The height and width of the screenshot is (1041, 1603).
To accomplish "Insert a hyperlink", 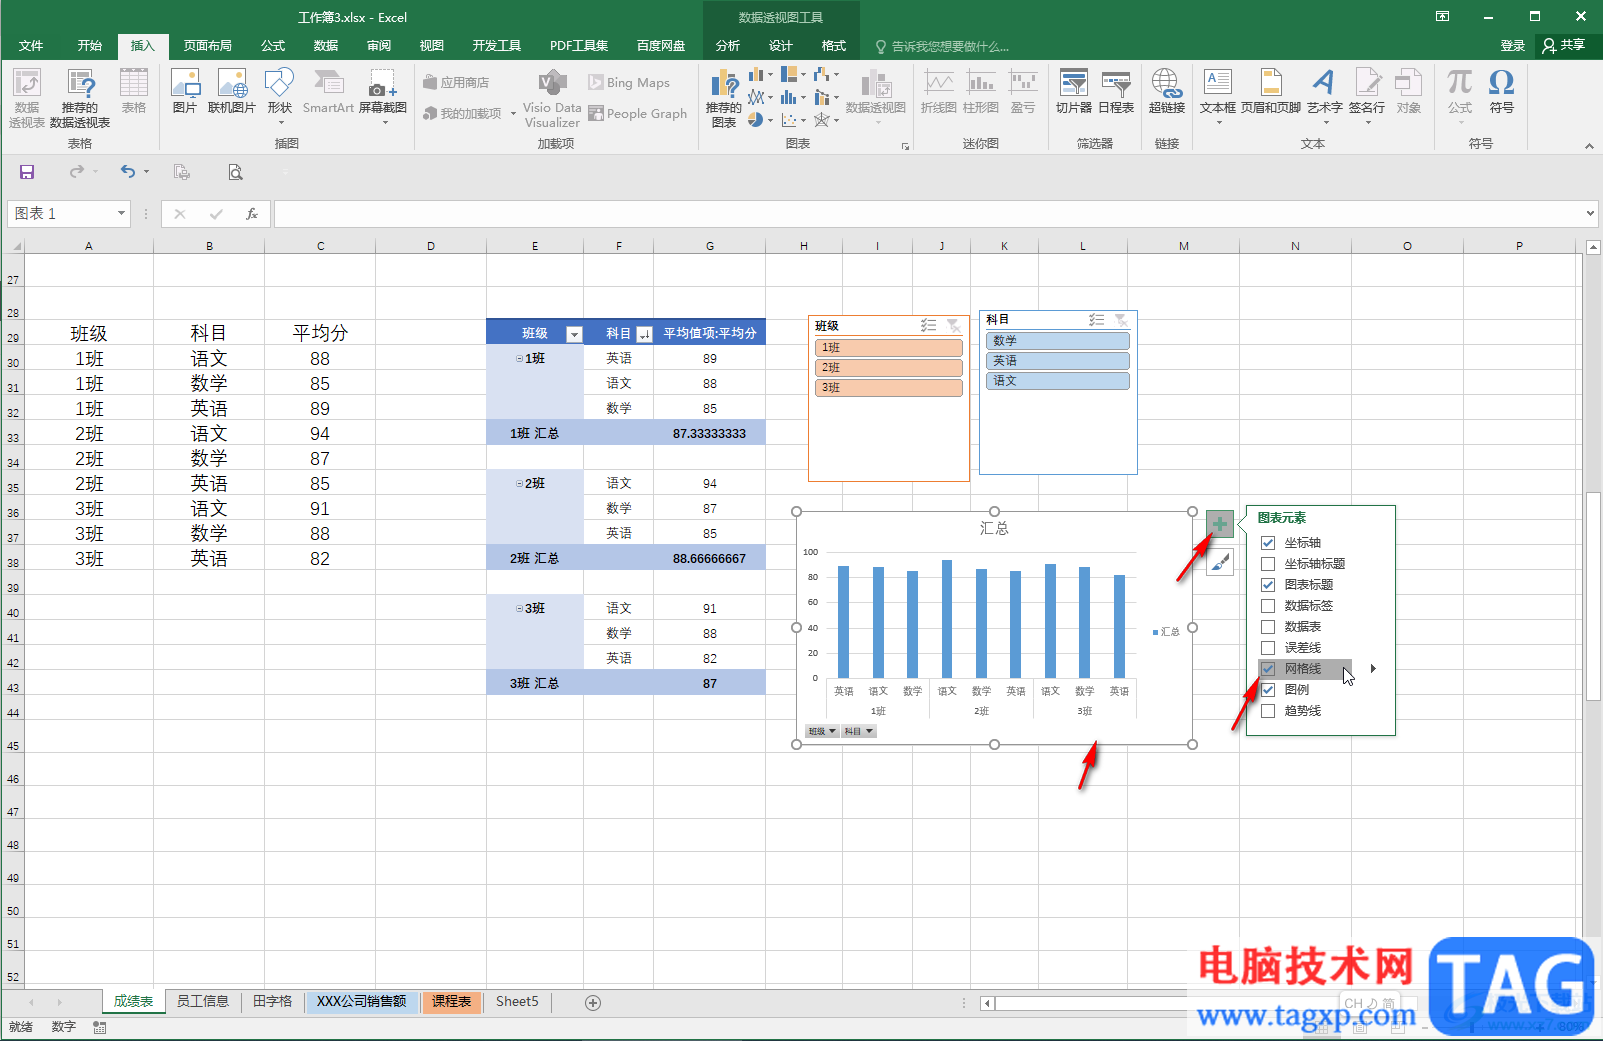I will [x=1167, y=91].
